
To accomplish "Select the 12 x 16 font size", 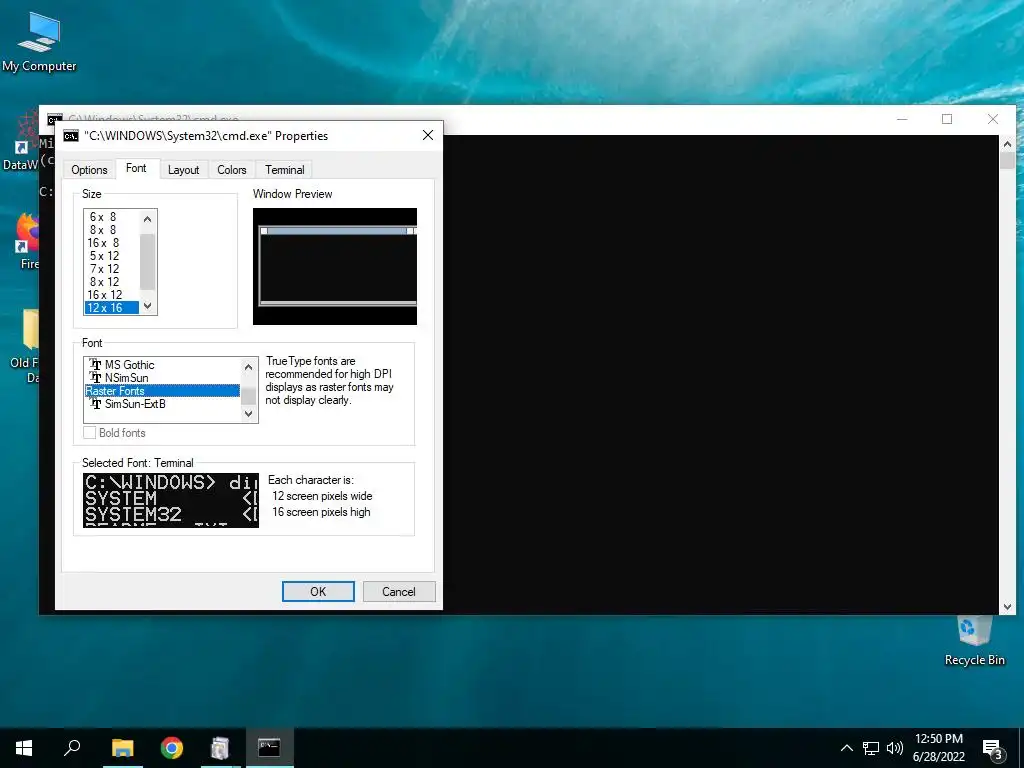I will [112, 308].
